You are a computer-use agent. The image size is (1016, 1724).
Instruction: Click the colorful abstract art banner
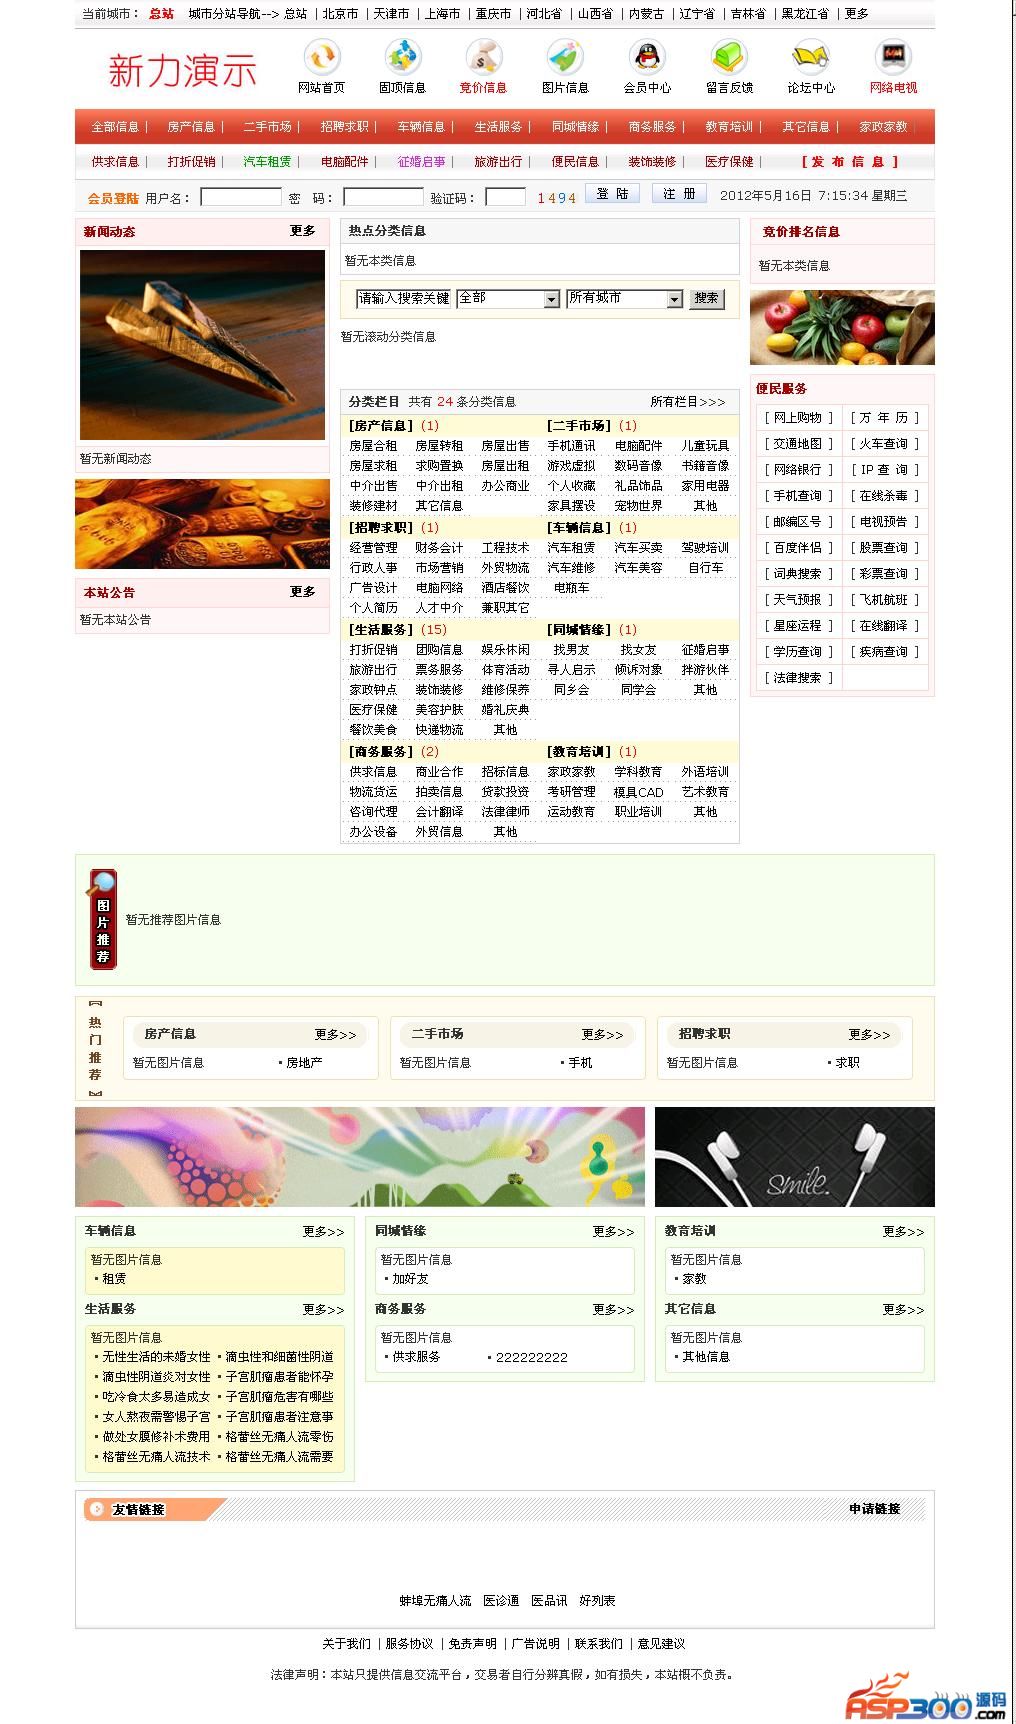(360, 1157)
